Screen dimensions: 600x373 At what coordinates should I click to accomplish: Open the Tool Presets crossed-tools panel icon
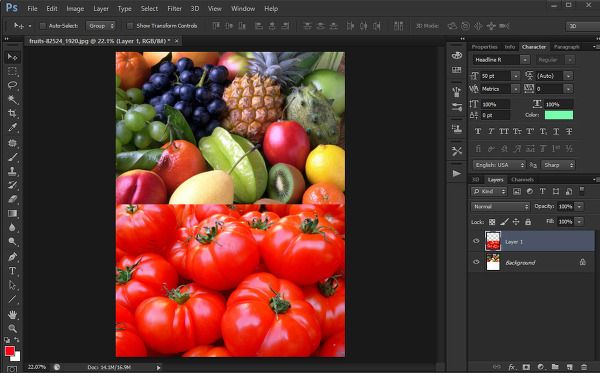coord(457,151)
